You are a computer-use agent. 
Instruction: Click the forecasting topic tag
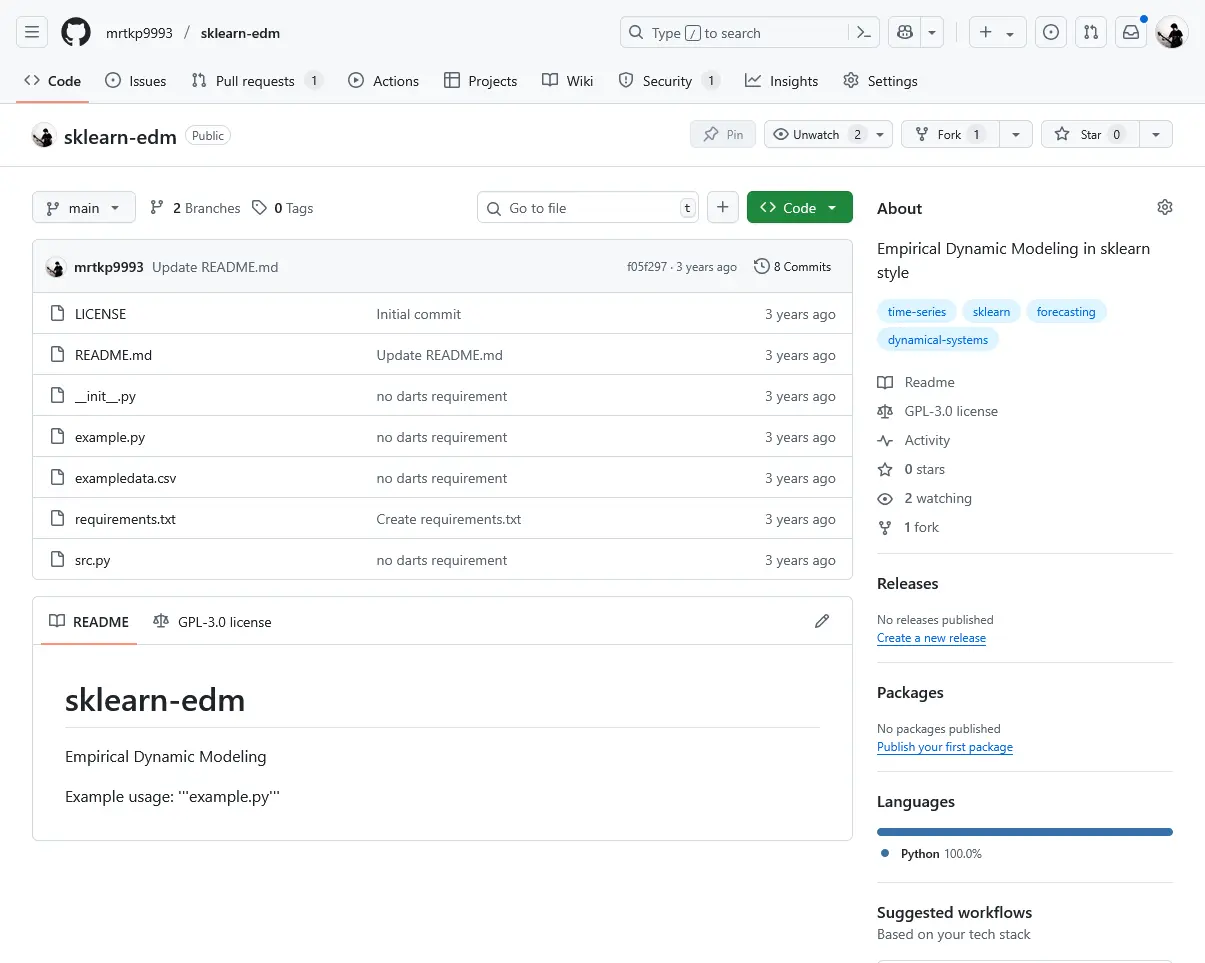(1066, 312)
